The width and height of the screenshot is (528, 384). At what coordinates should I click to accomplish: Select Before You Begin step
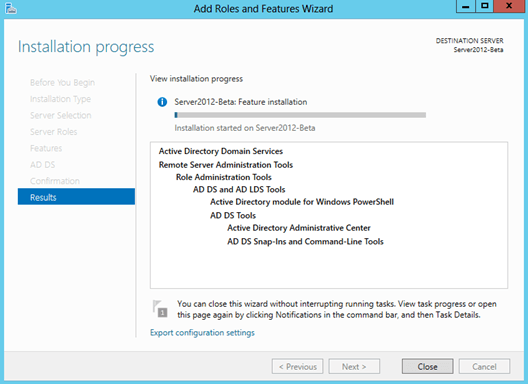62,83
